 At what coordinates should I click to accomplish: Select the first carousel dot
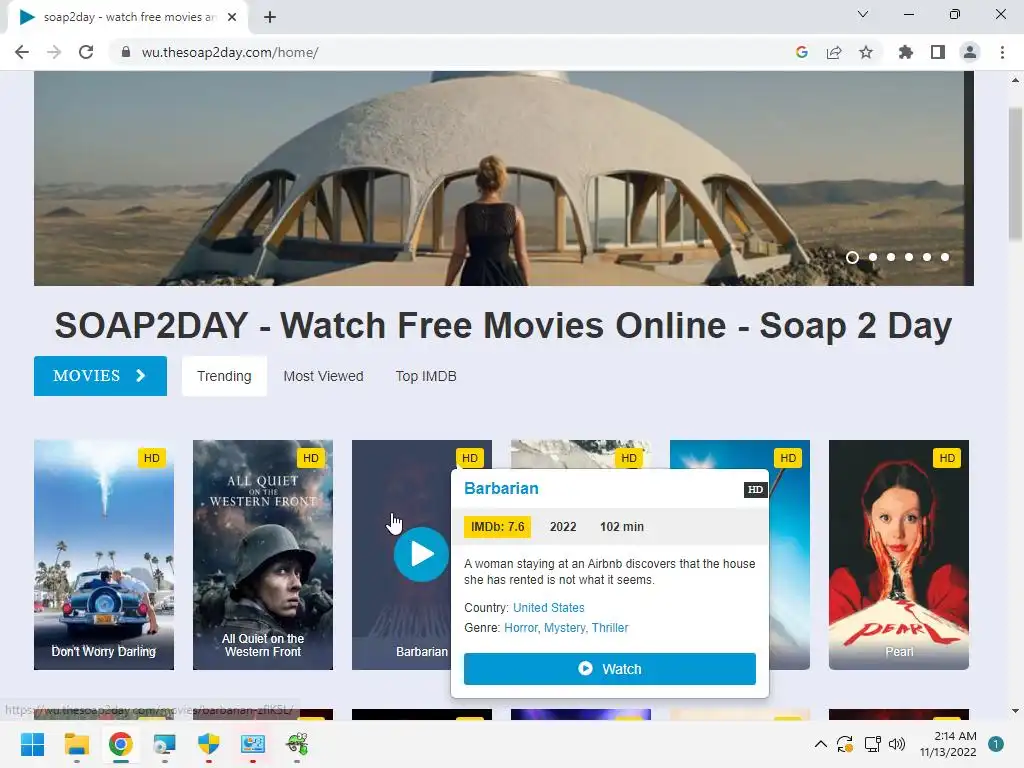click(852, 257)
